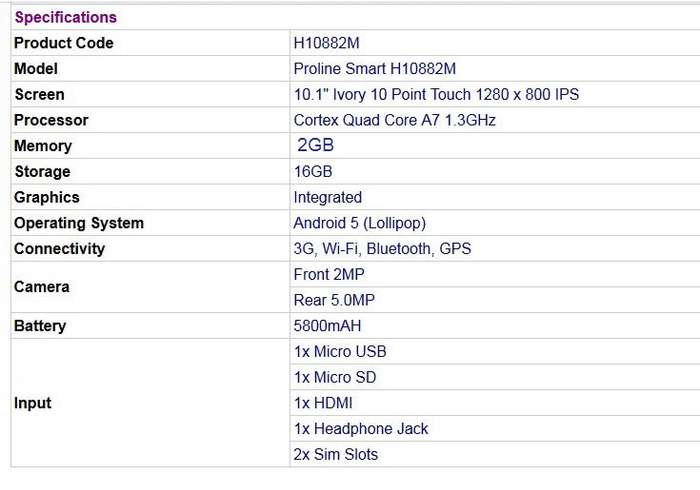Click the Front 2MP camera entry
The height and width of the screenshot is (490, 700).
[329, 274]
